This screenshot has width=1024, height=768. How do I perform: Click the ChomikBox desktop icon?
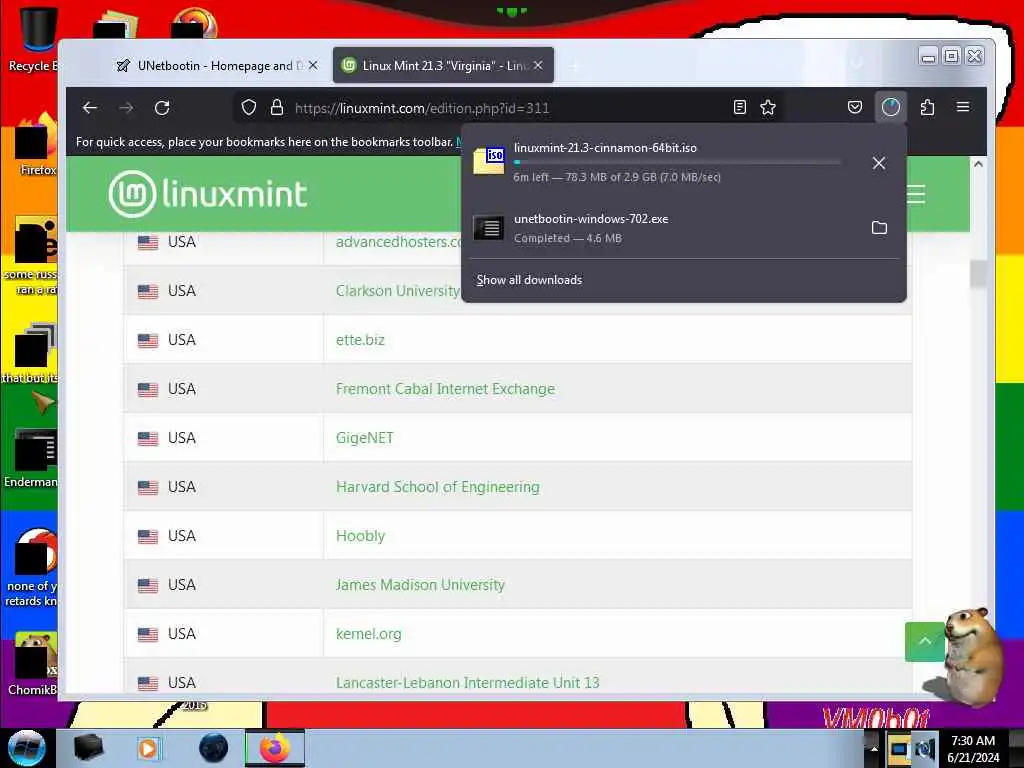pos(33,663)
